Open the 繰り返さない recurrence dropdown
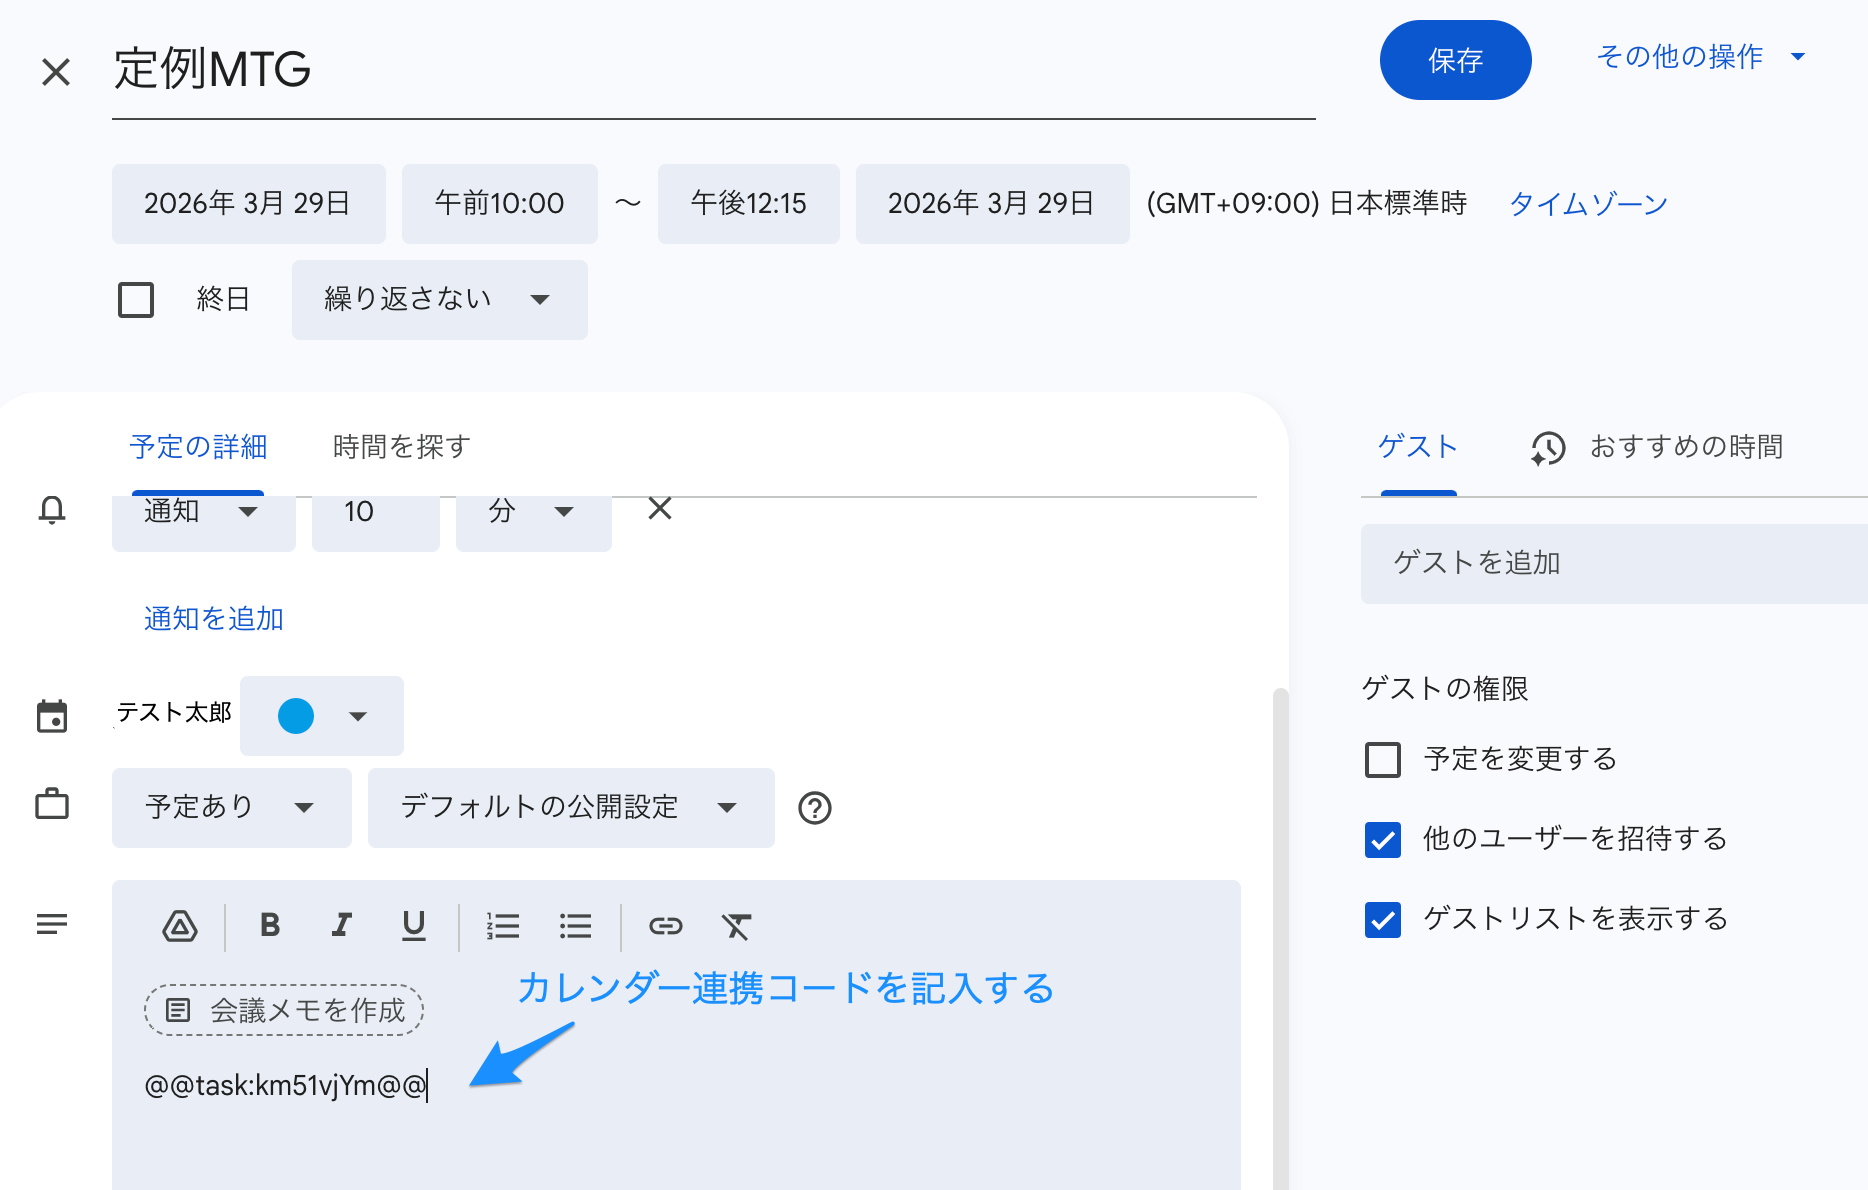 439,299
